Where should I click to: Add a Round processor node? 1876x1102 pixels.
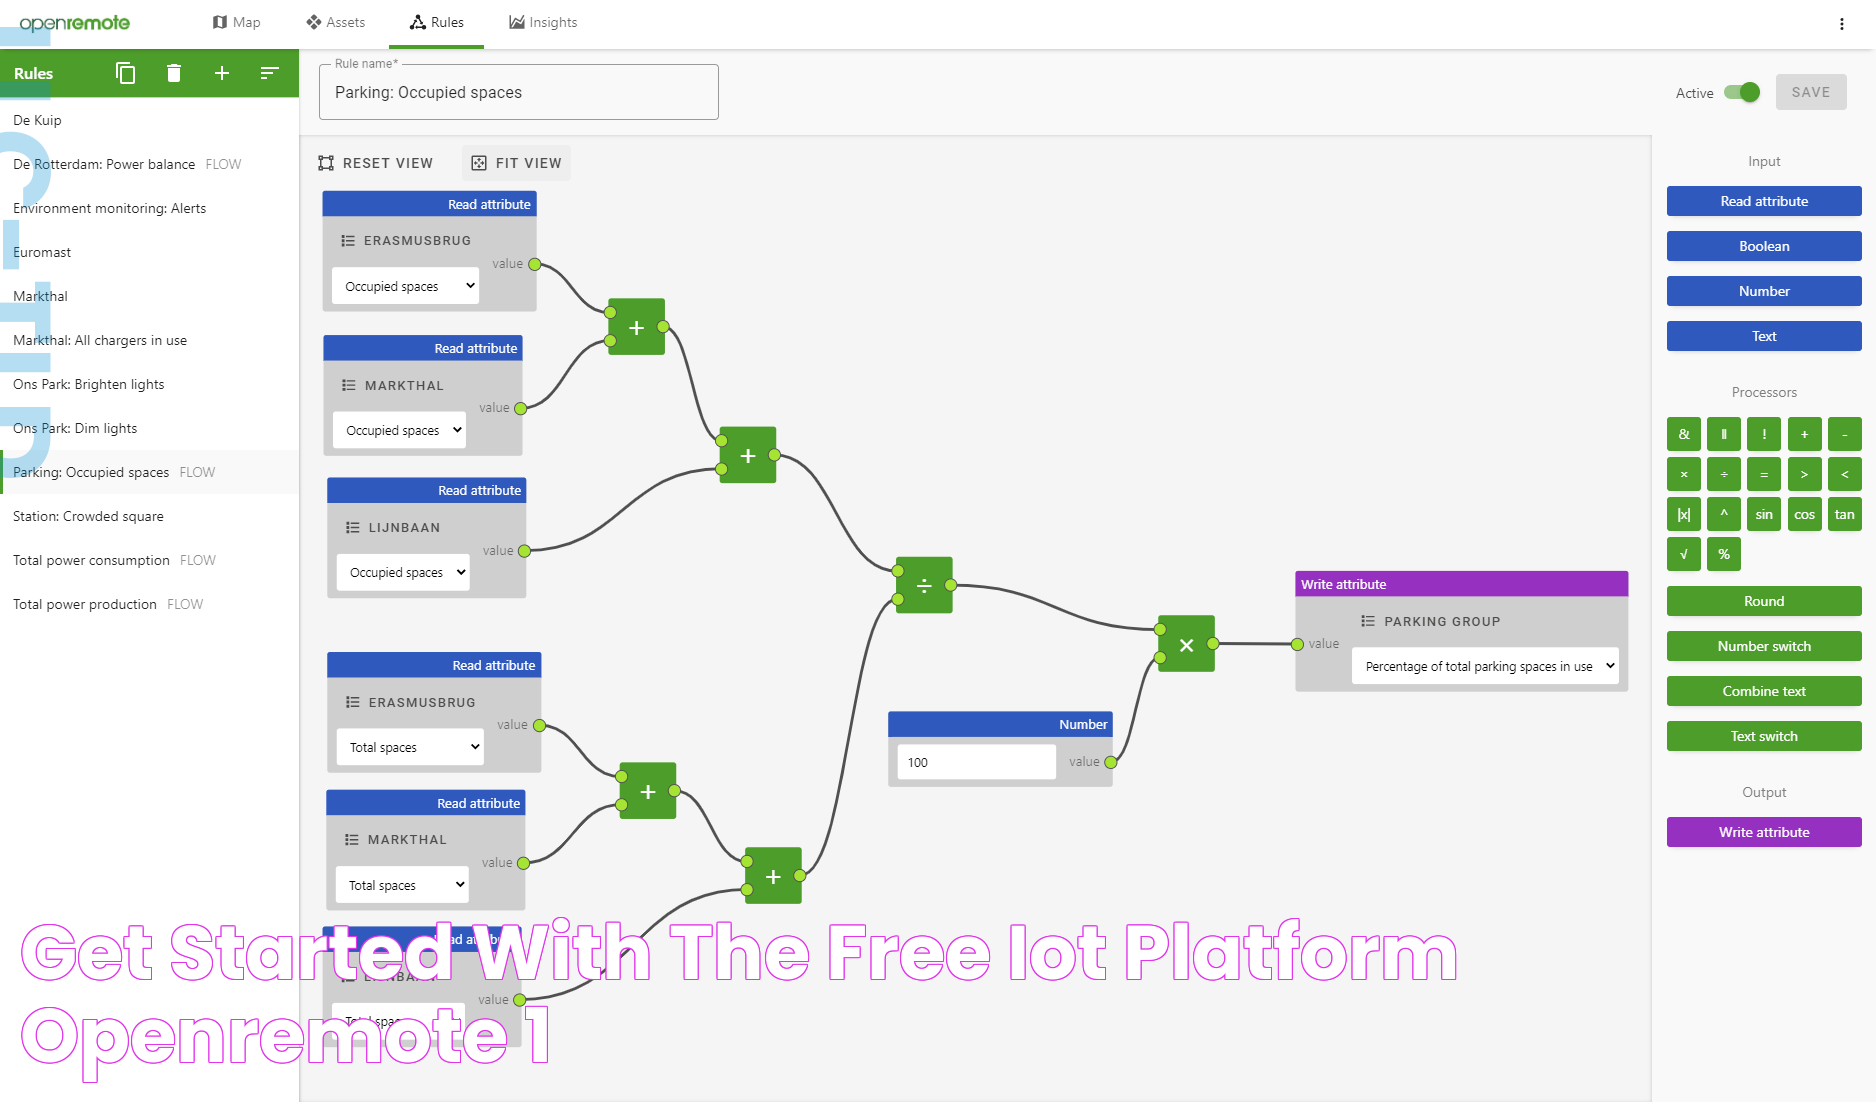point(1764,601)
